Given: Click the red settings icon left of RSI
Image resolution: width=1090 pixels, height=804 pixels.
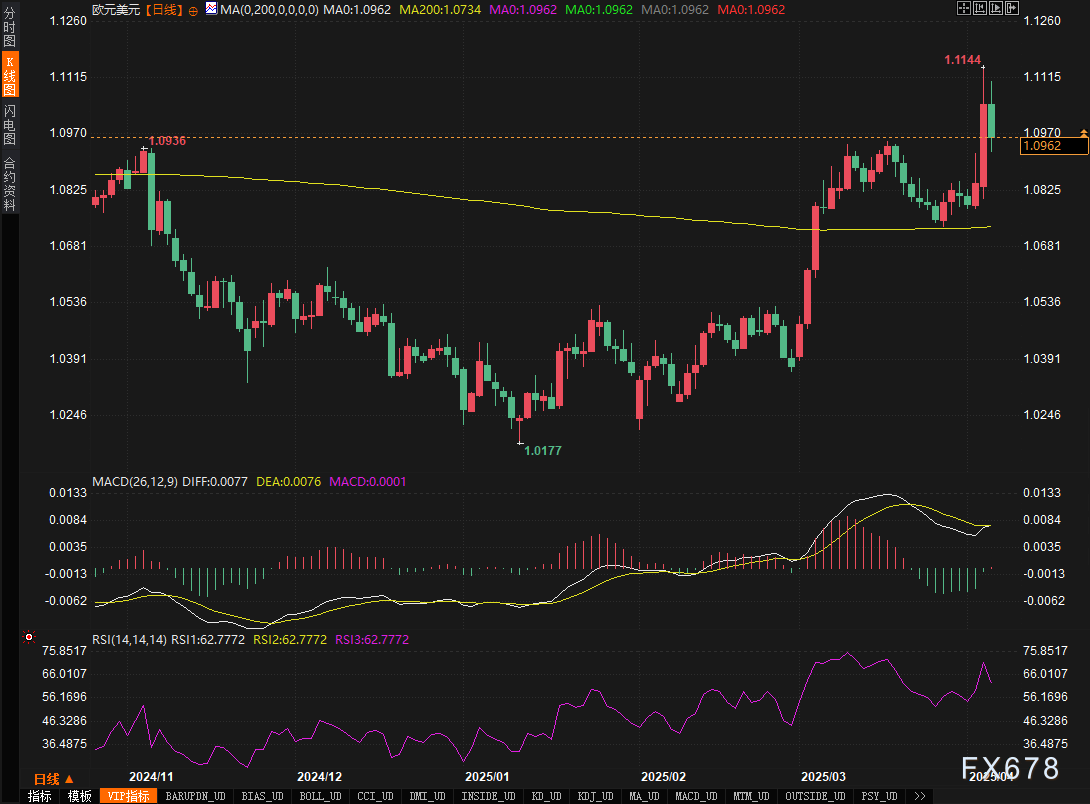Looking at the screenshot, I should pyautogui.click(x=29, y=637).
